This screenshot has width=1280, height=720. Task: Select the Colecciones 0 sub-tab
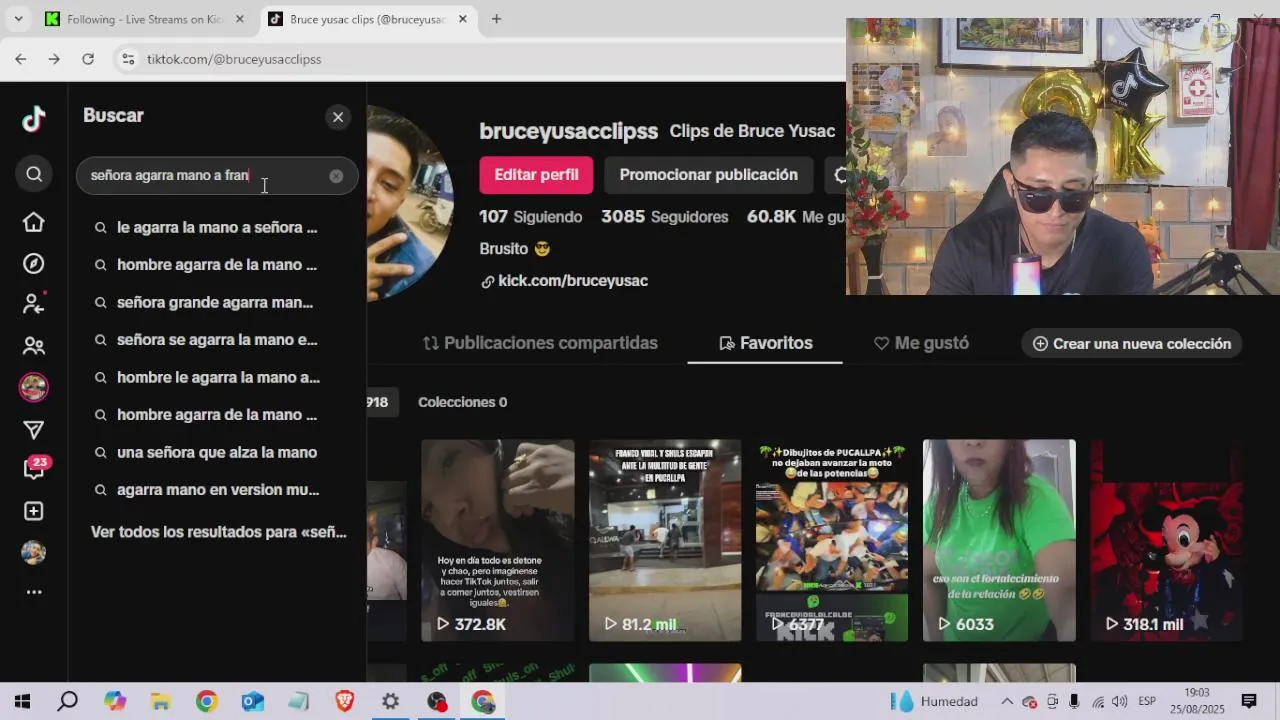tap(462, 402)
